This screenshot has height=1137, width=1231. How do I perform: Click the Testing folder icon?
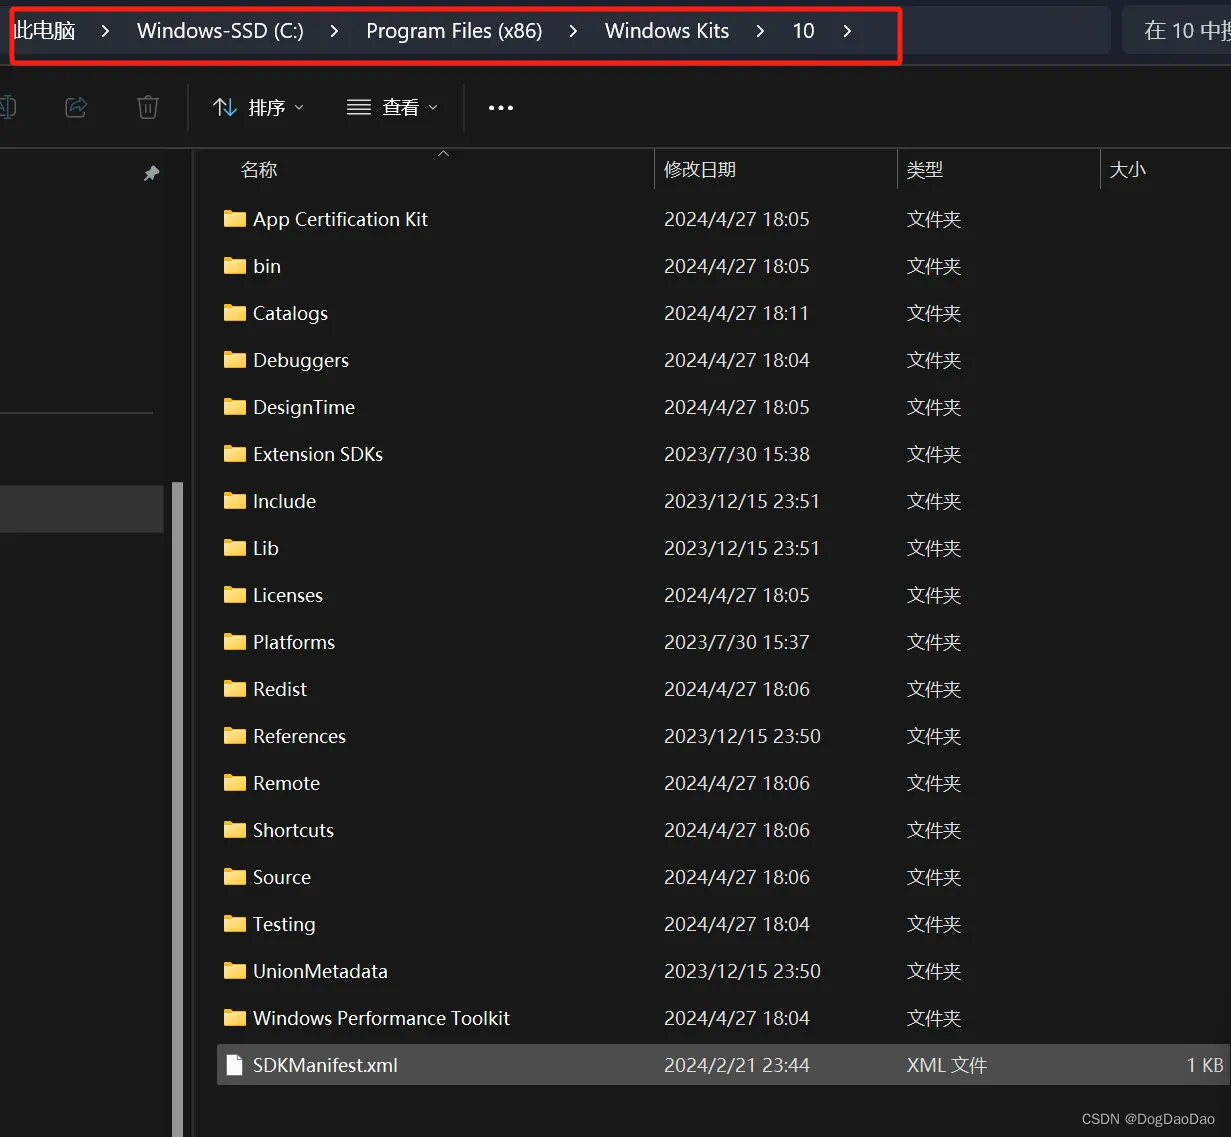click(235, 924)
